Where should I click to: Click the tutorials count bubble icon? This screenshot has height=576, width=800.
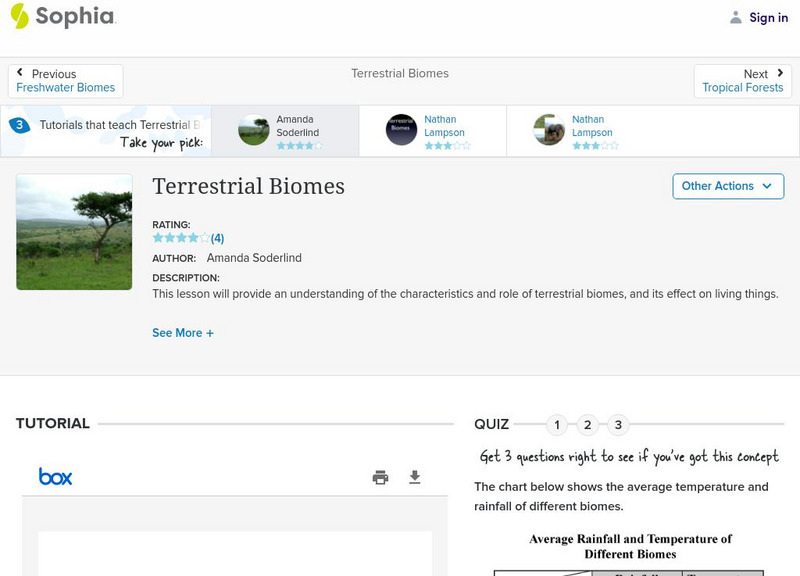pyautogui.click(x=19, y=126)
